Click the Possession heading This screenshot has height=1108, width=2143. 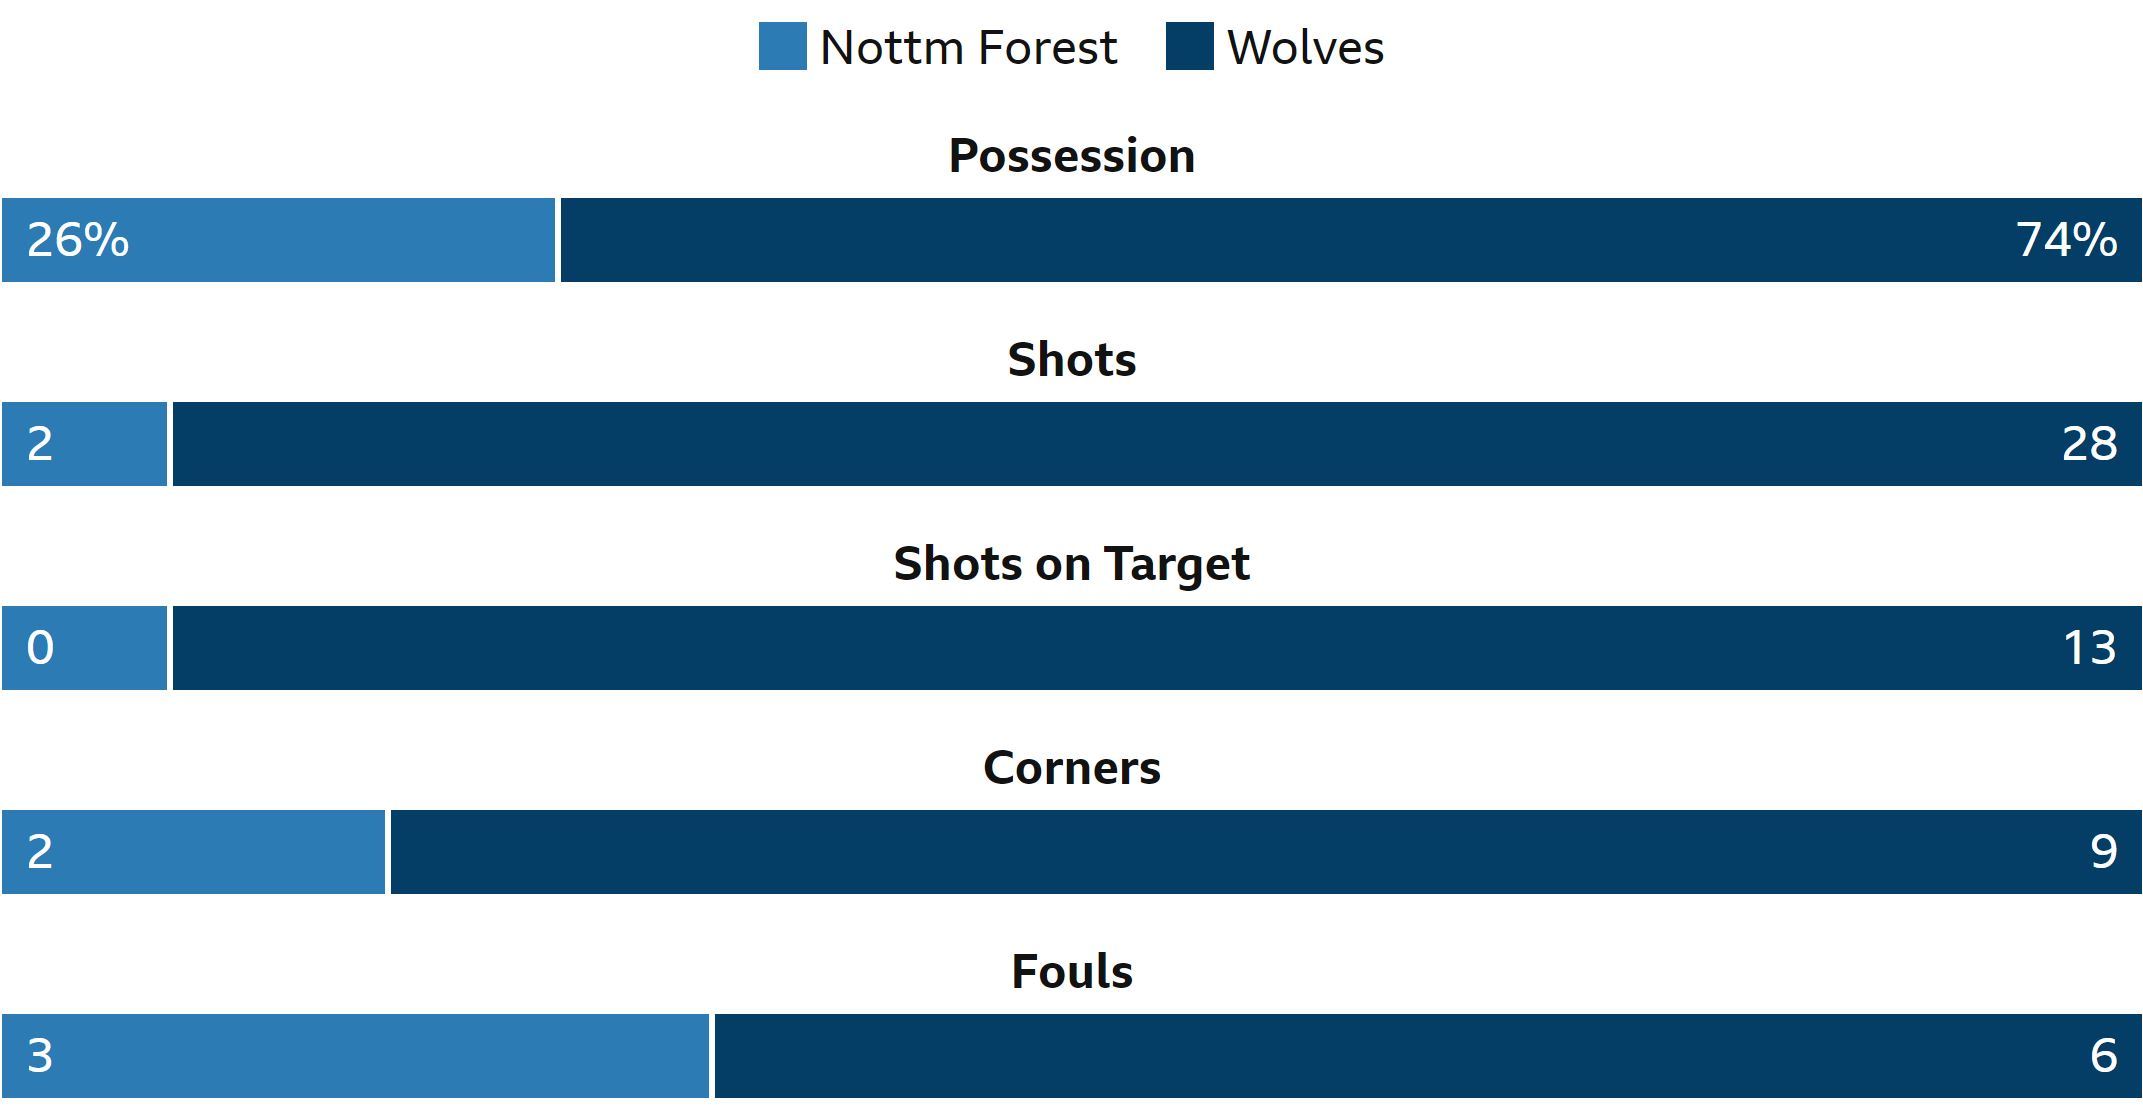click(x=1071, y=156)
